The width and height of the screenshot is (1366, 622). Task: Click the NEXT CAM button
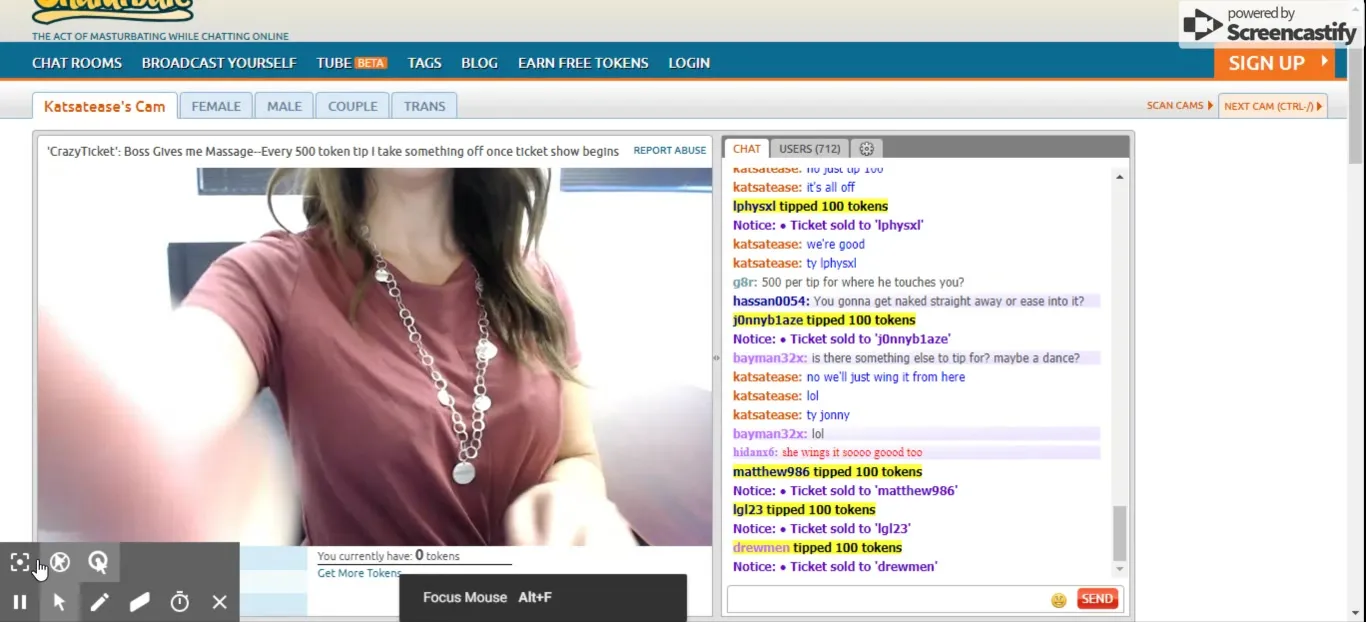point(1272,106)
